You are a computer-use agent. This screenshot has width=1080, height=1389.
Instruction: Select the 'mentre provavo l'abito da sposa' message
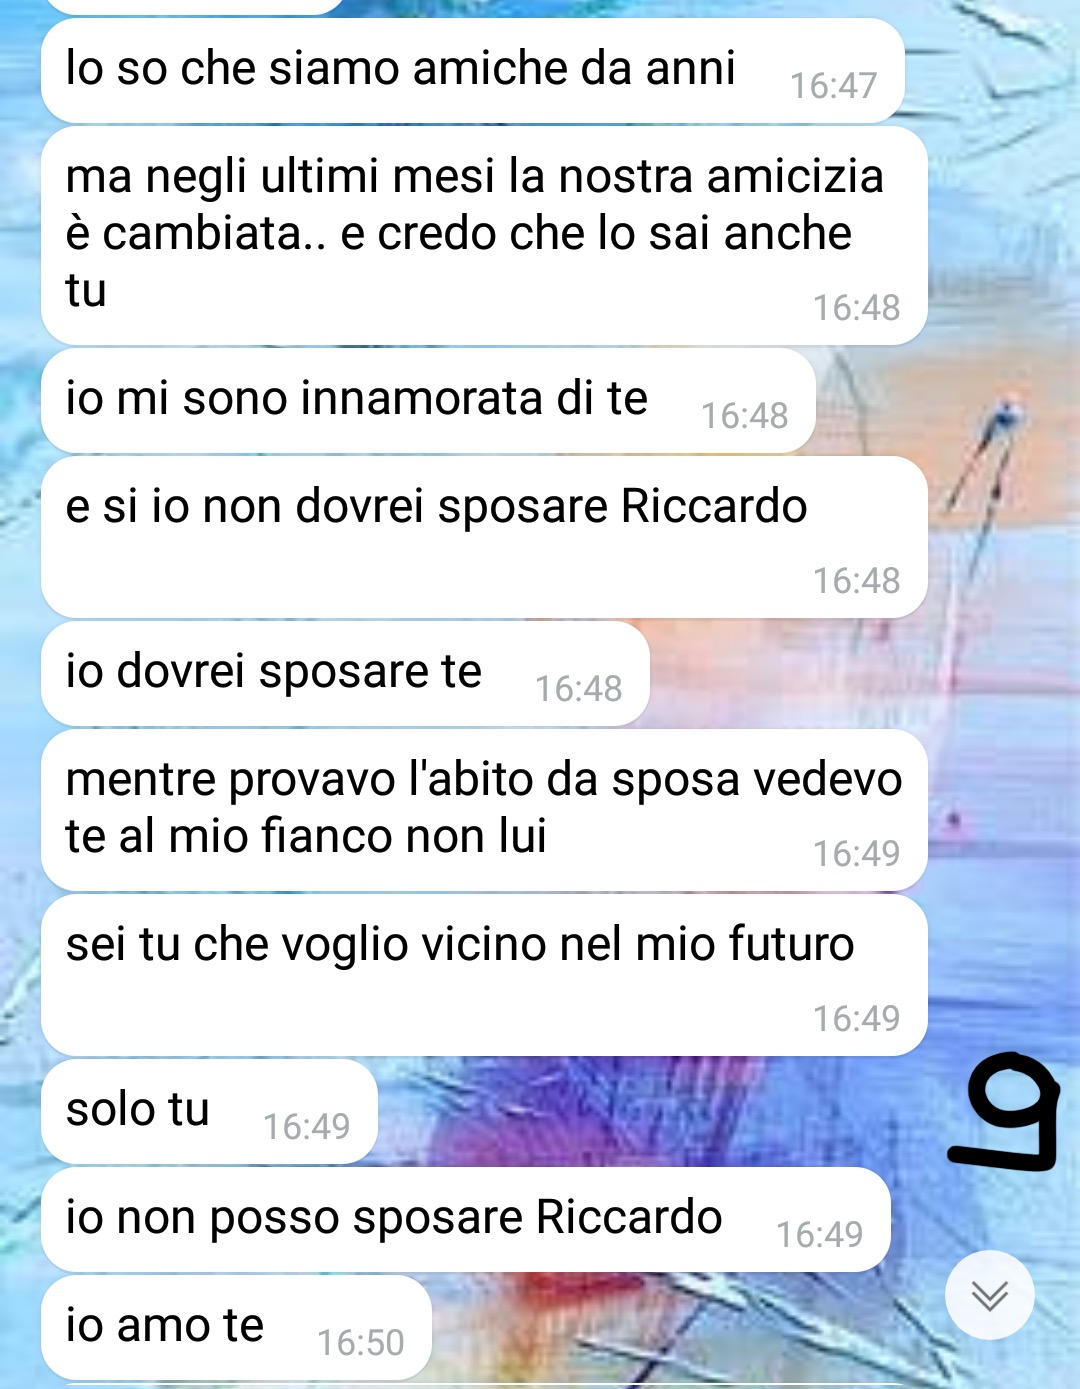(484, 810)
